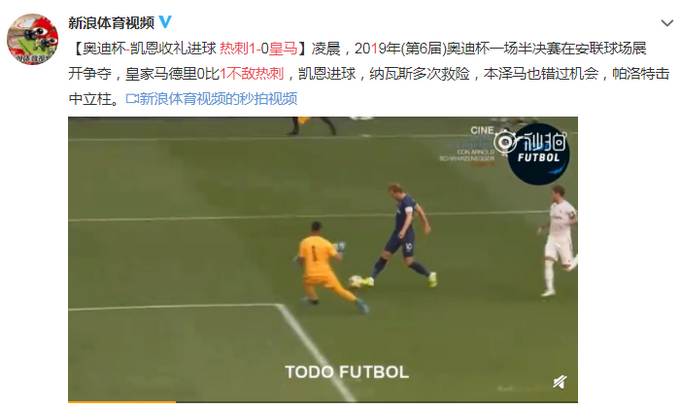The image size is (680, 409).
Task: Click the CINE overlay text in video
Action: pyautogui.click(x=481, y=130)
